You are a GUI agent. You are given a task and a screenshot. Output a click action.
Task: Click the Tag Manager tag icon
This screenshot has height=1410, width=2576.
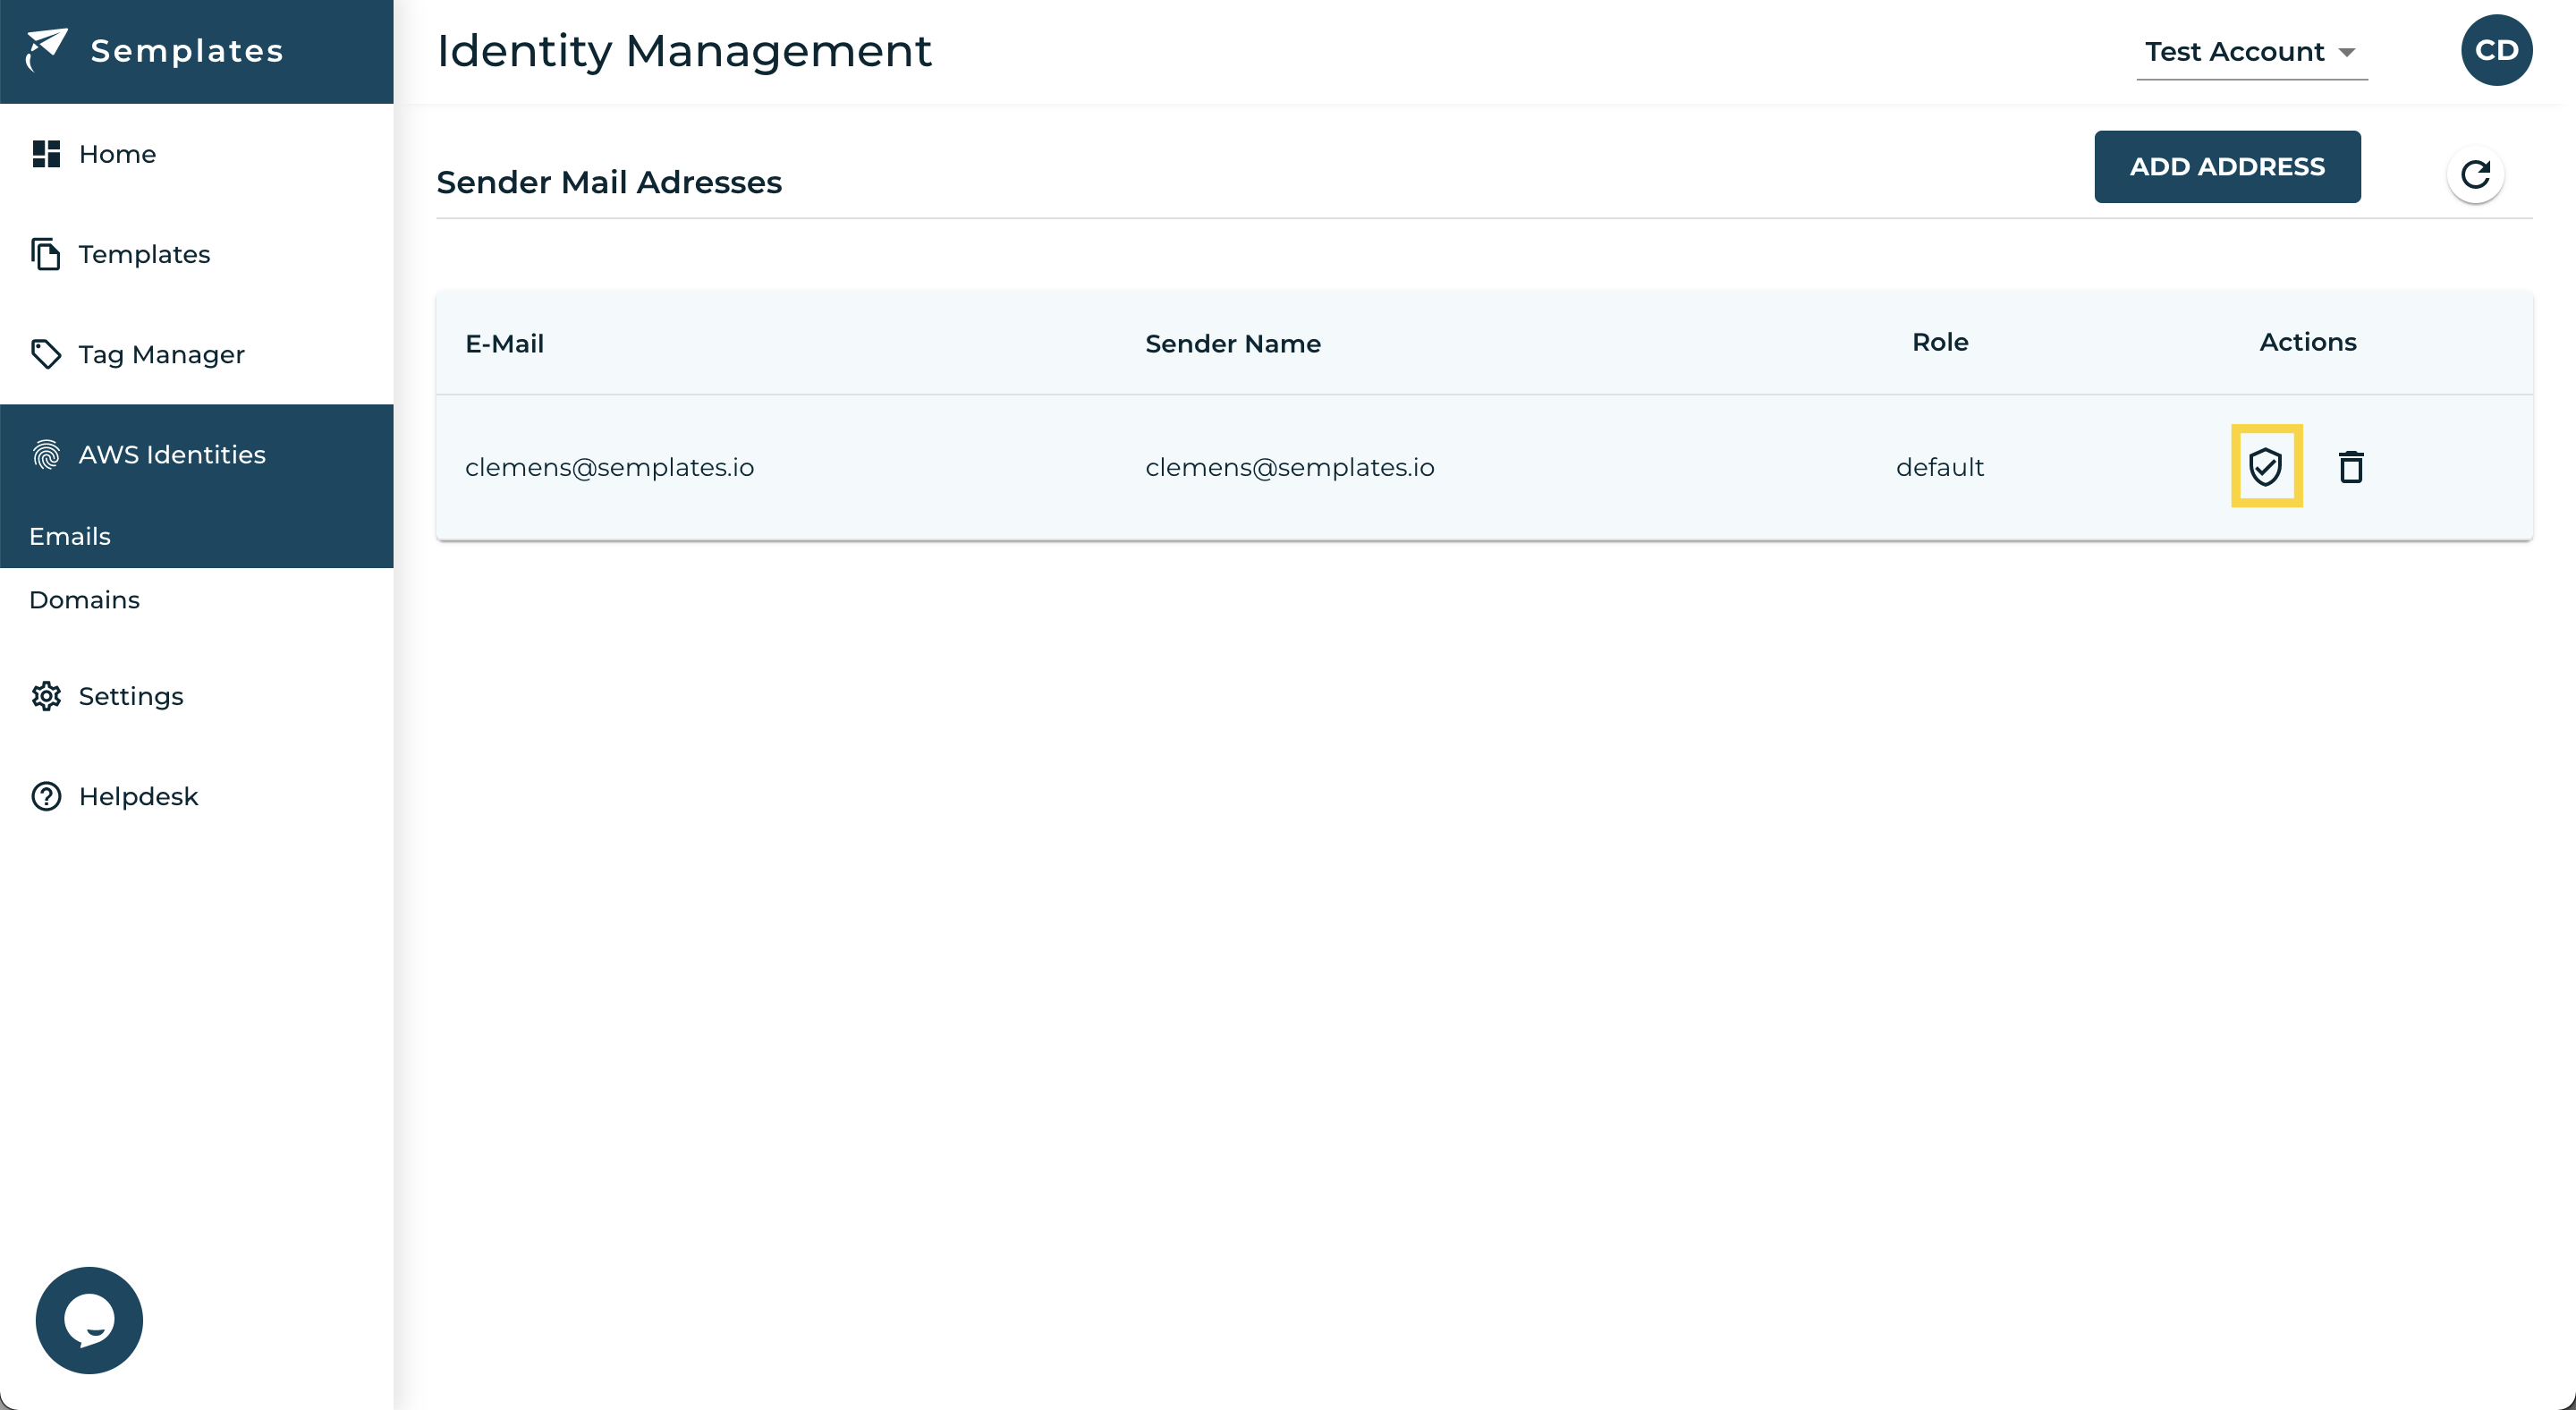click(x=46, y=354)
